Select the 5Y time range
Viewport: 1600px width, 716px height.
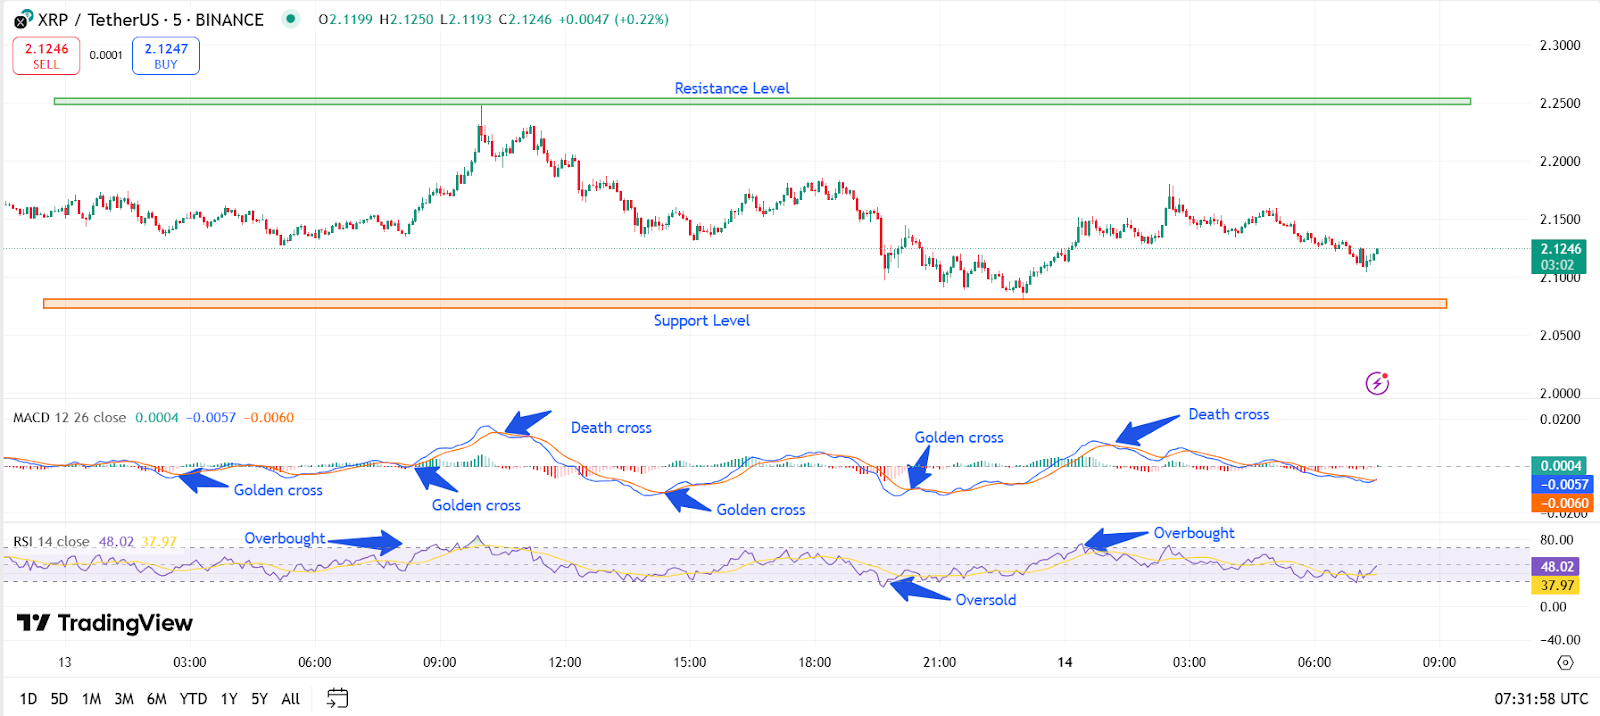click(x=259, y=699)
